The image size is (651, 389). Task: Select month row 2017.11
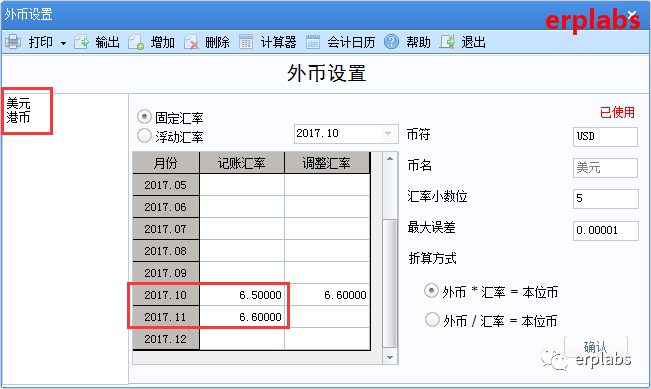point(166,317)
